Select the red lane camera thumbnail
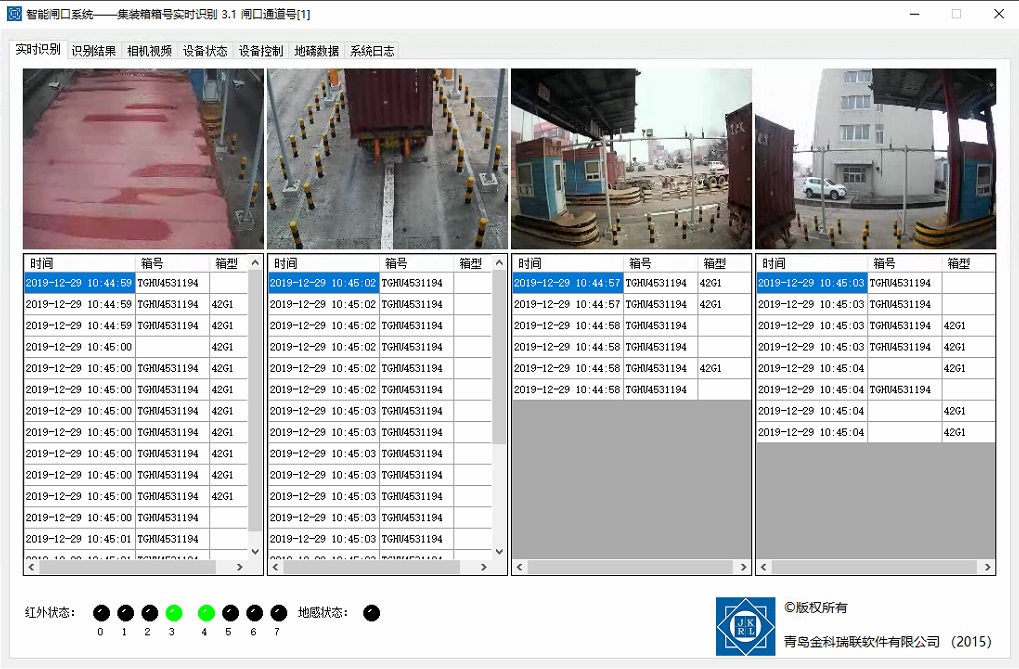The width and height of the screenshot is (1019, 669). click(143, 158)
